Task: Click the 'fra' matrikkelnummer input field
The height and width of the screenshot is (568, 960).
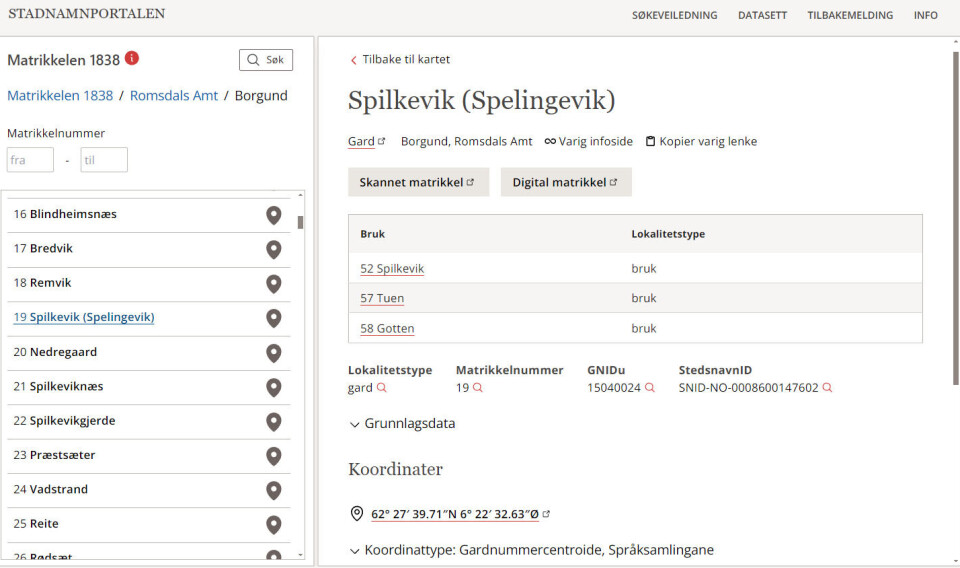Action: [30, 160]
